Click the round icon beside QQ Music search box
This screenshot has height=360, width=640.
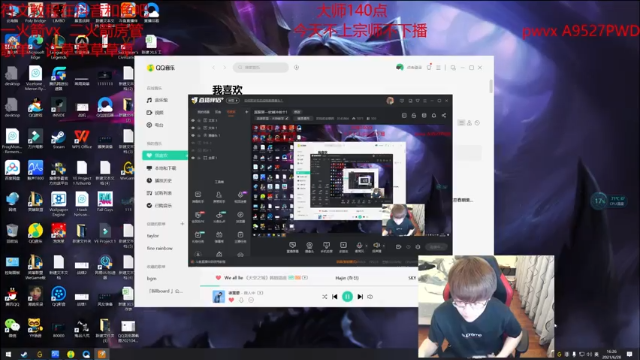(296, 67)
